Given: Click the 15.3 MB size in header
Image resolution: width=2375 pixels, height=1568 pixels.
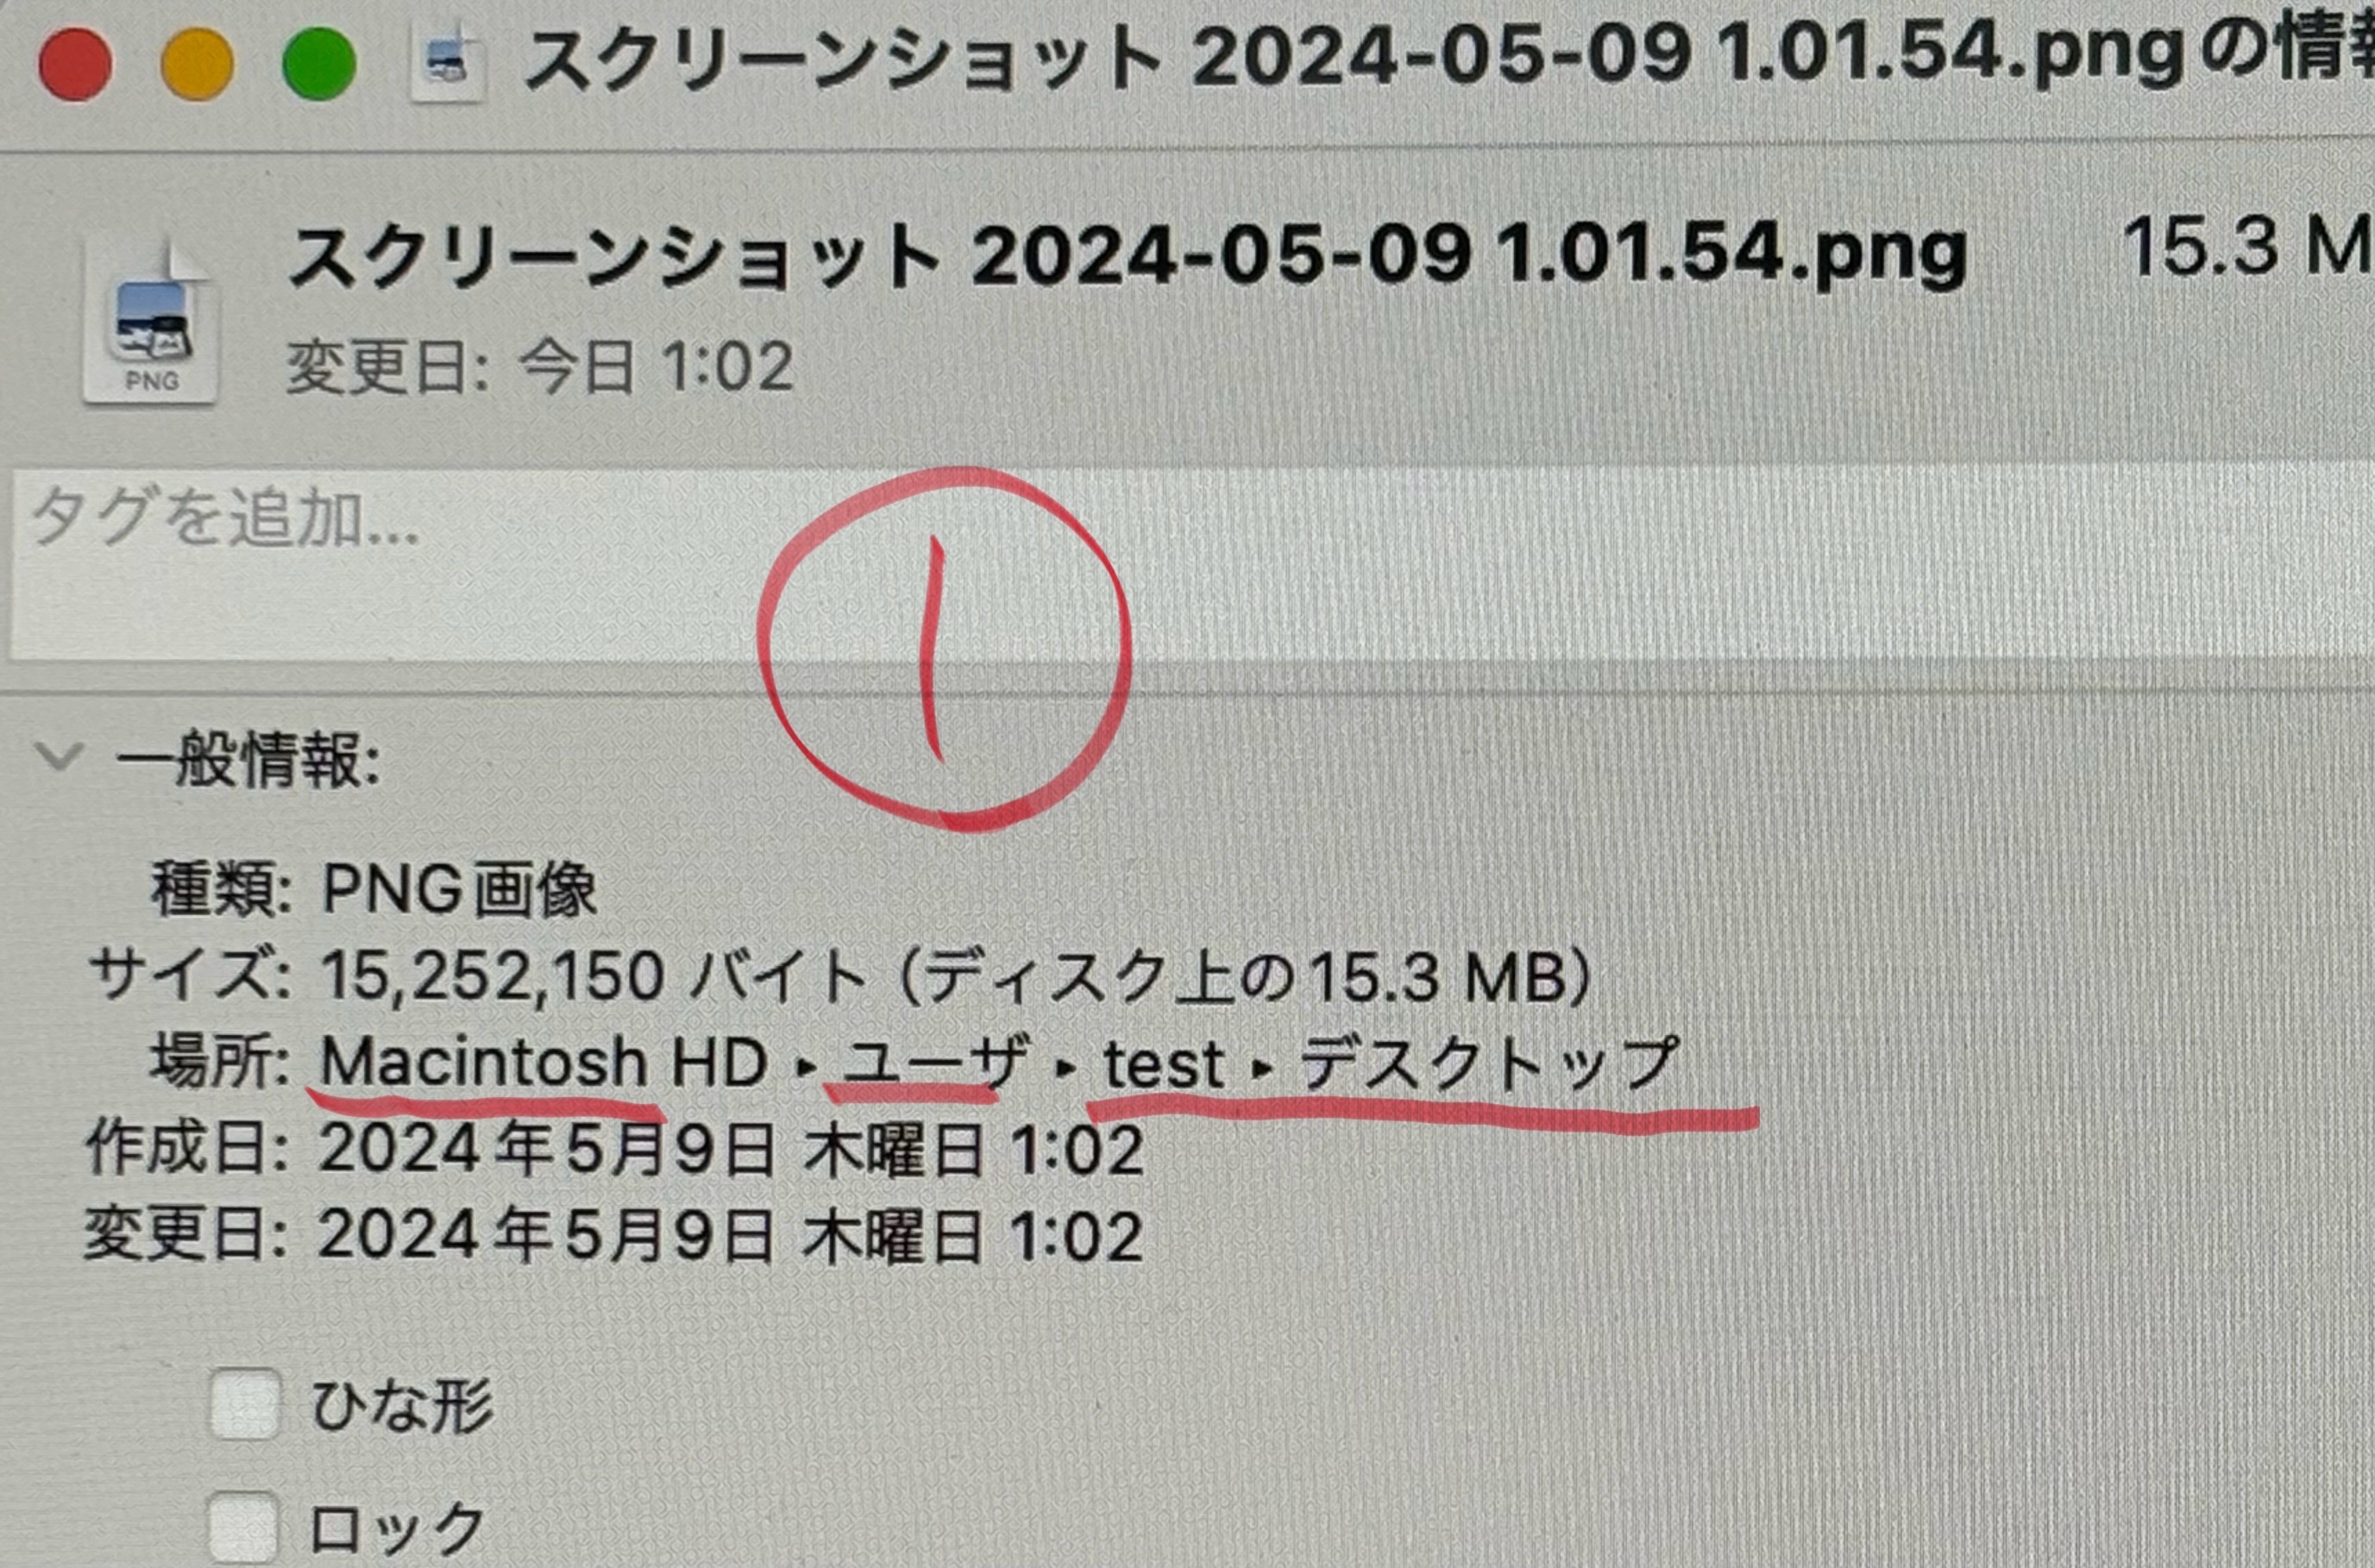Looking at the screenshot, I should tap(2247, 246).
